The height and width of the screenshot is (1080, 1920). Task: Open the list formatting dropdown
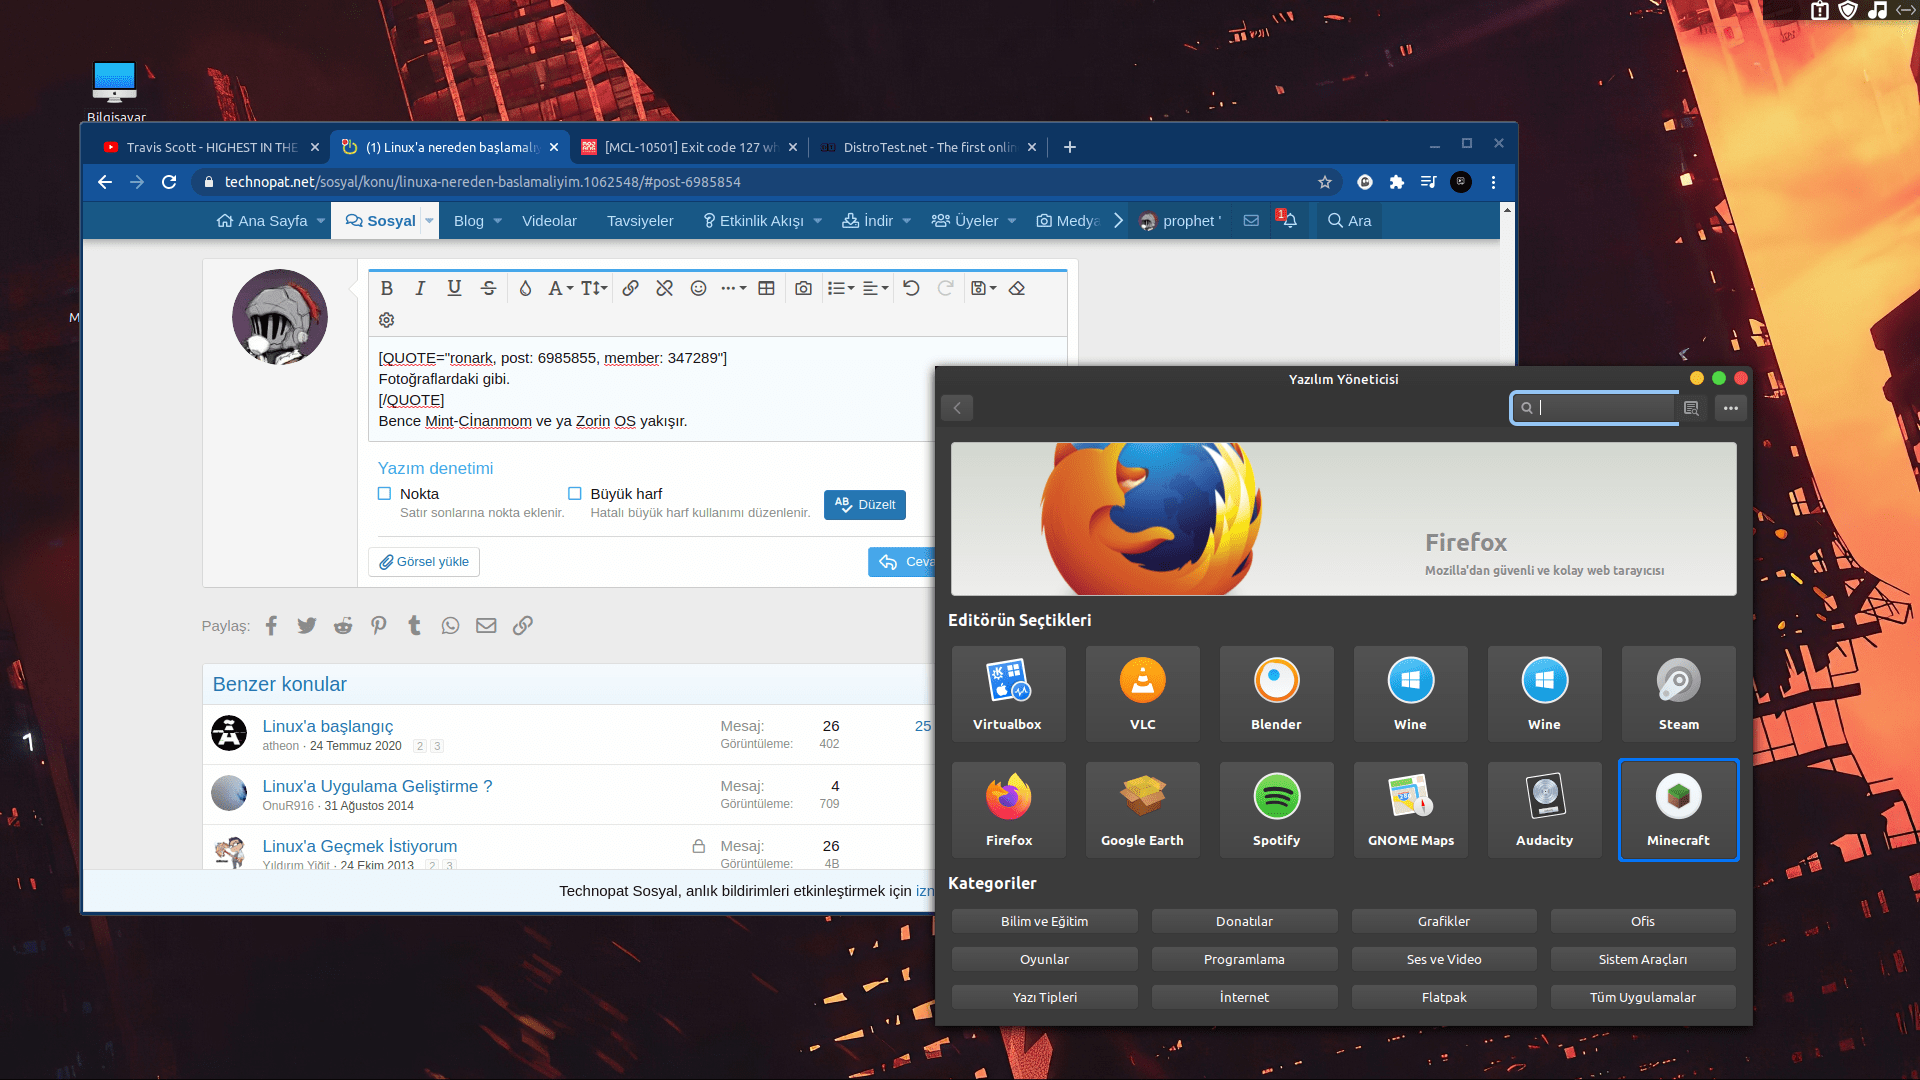[840, 288]
